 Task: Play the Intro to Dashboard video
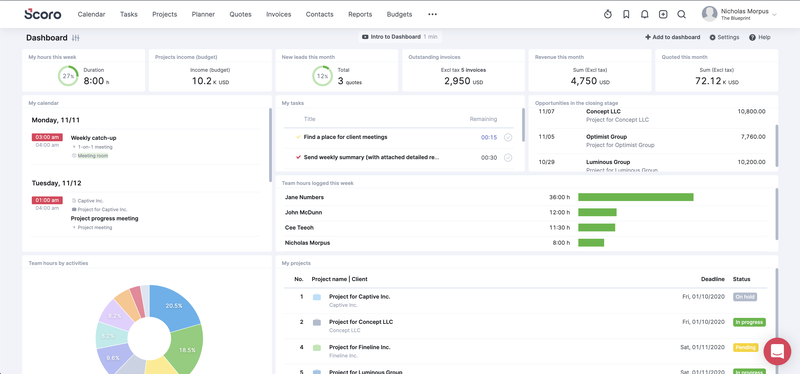click(399, 37)
